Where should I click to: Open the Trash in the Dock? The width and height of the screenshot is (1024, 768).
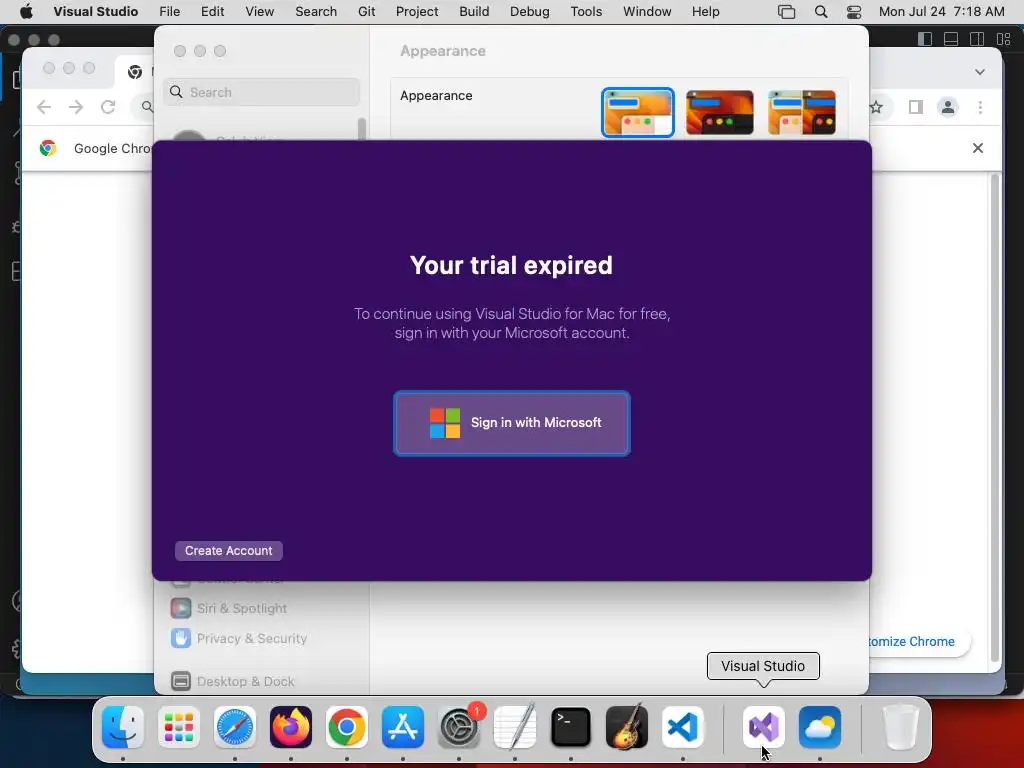[x=901, y=727]
